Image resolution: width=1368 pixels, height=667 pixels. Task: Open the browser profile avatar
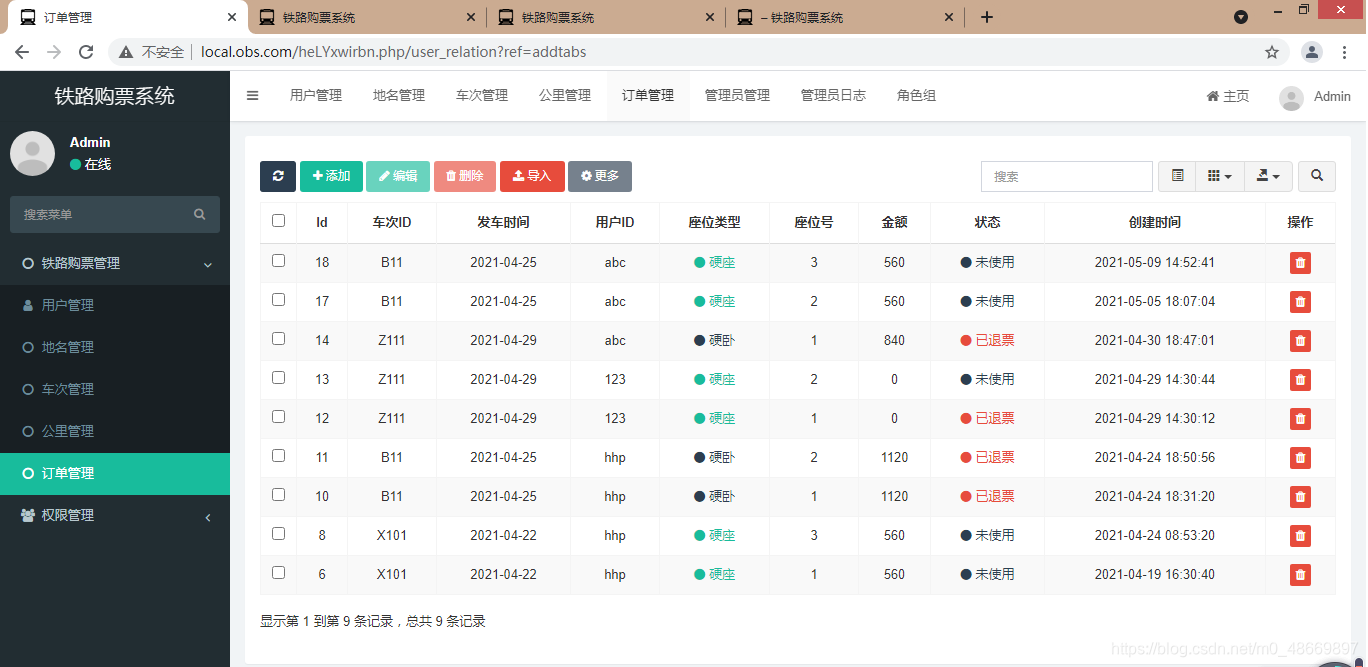(1312, 52)
